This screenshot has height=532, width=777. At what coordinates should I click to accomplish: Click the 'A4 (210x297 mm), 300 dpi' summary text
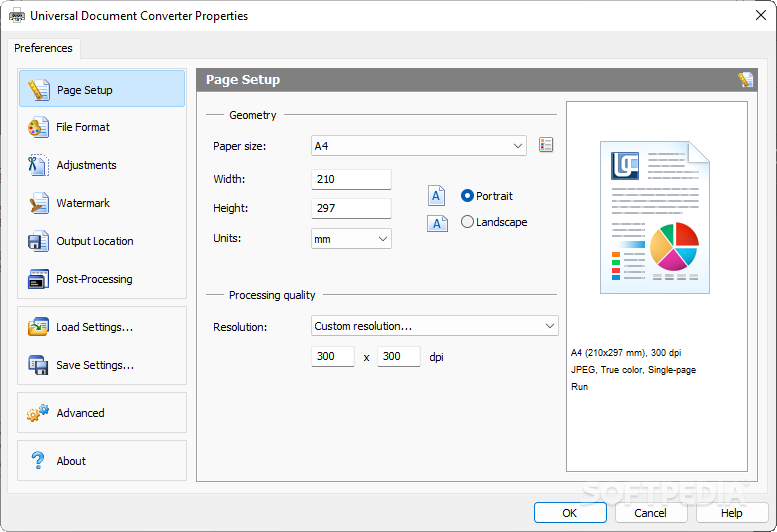[x=626, y=353]
